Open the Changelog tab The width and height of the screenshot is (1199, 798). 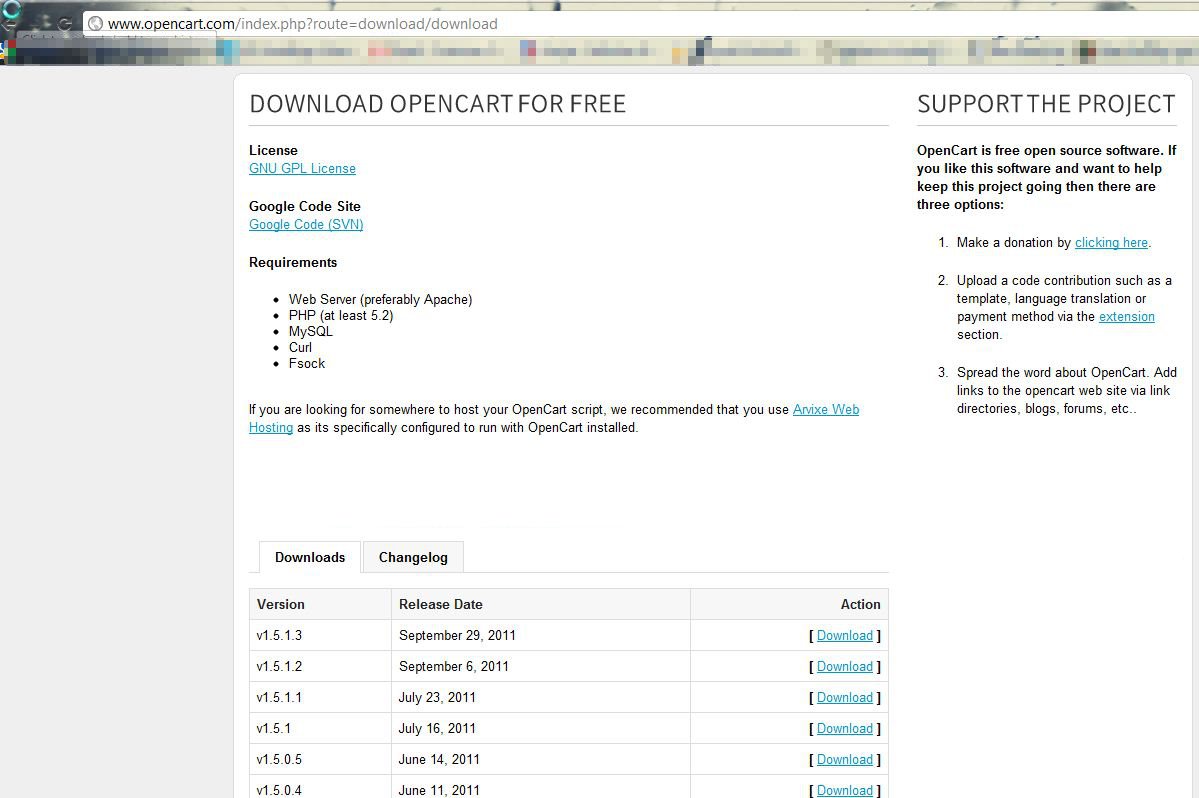click(x=413, y=557)
